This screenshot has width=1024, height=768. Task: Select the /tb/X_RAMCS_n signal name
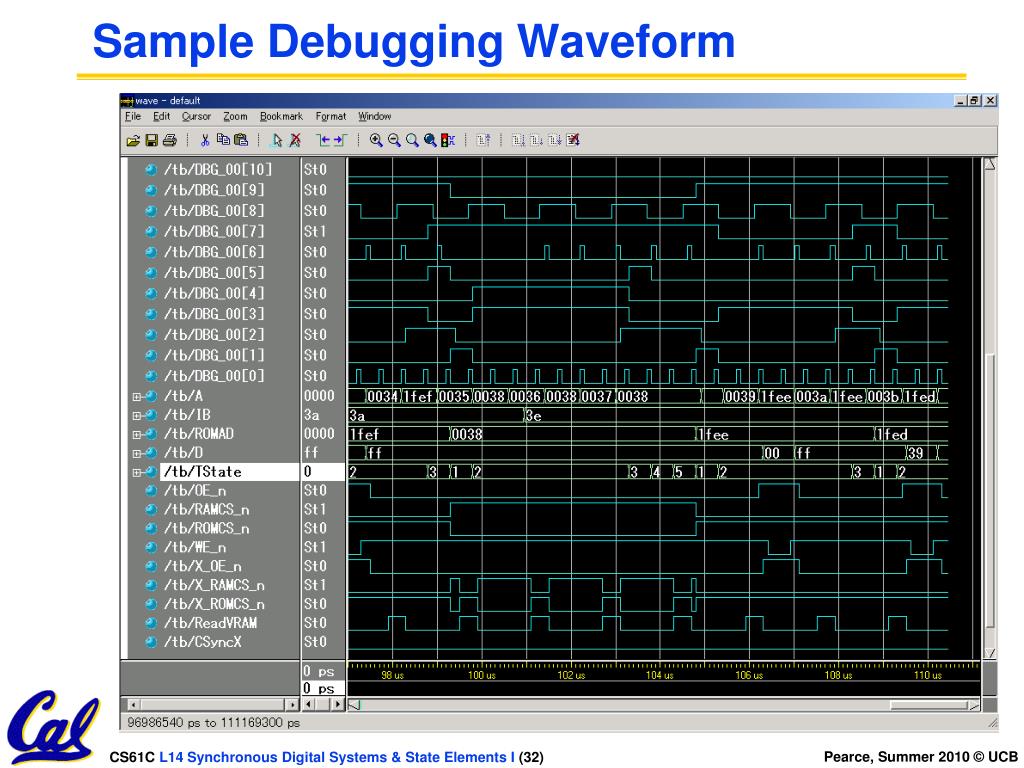click(x=214, y=586)
